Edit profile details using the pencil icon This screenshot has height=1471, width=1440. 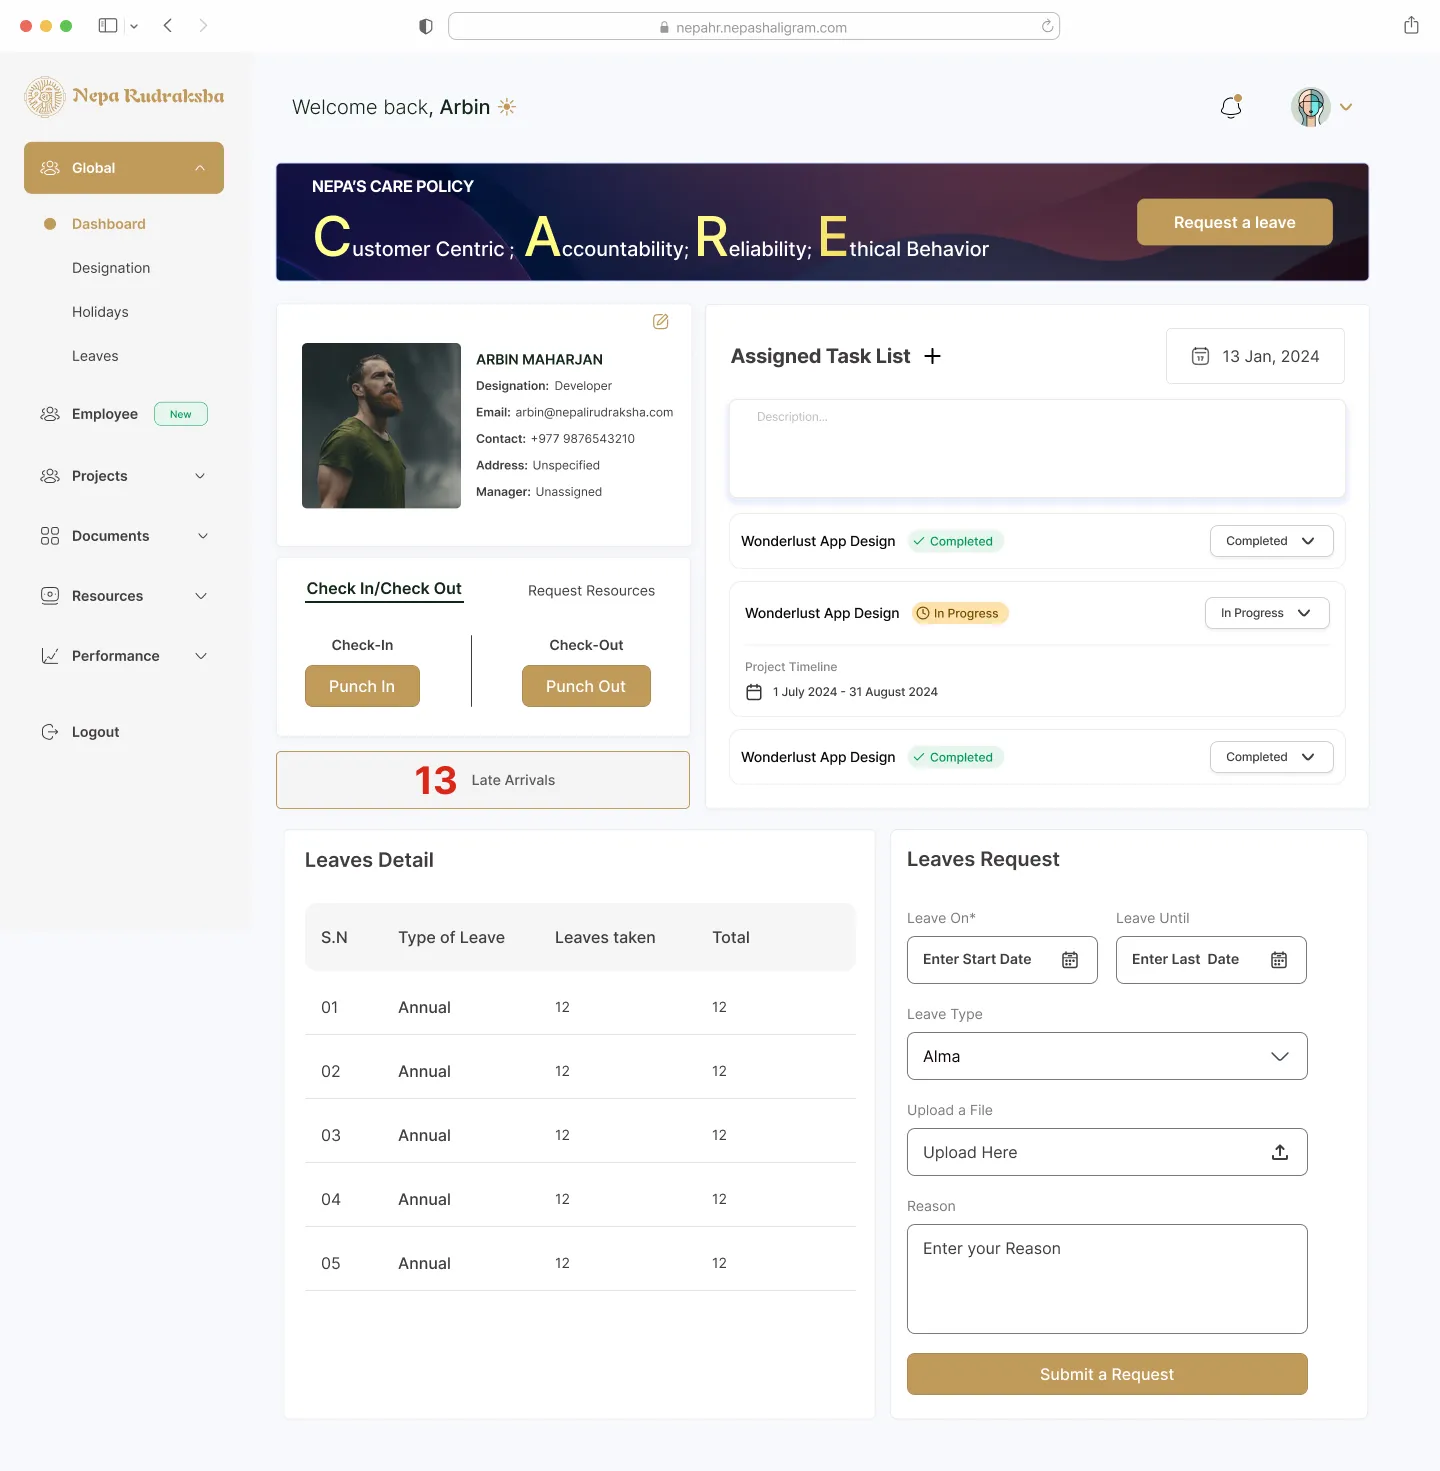[660, 321]
